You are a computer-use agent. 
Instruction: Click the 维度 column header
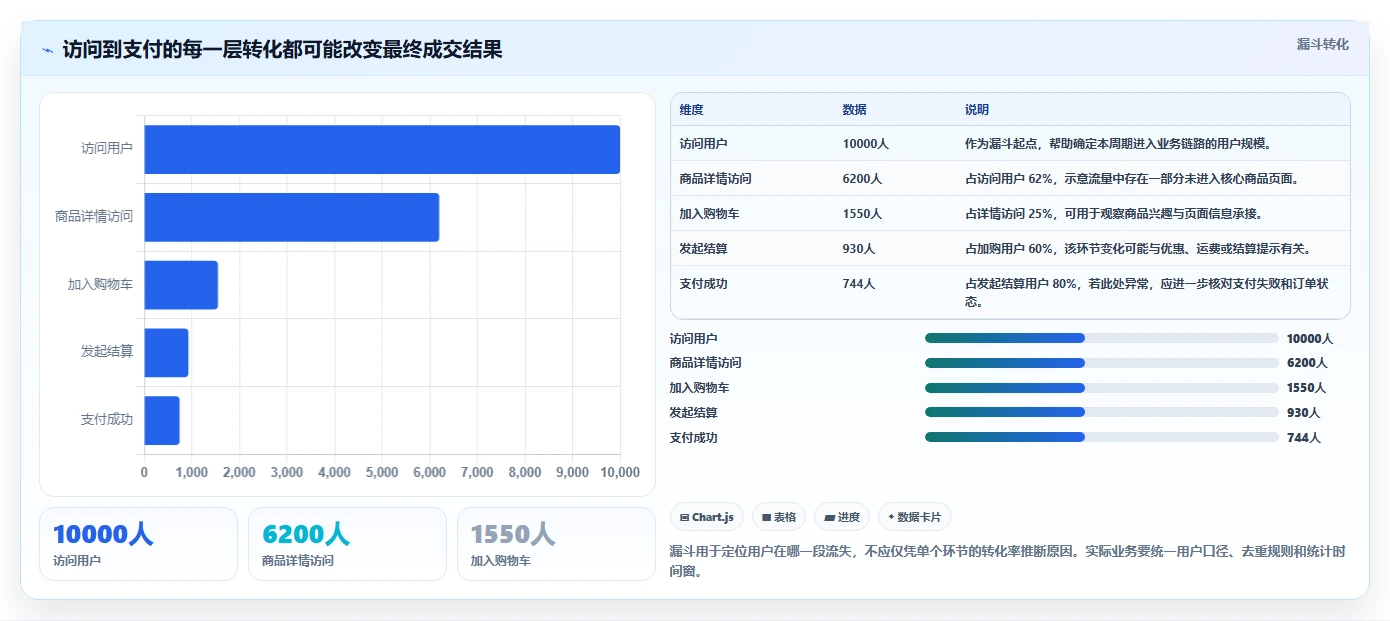[691, 110]
